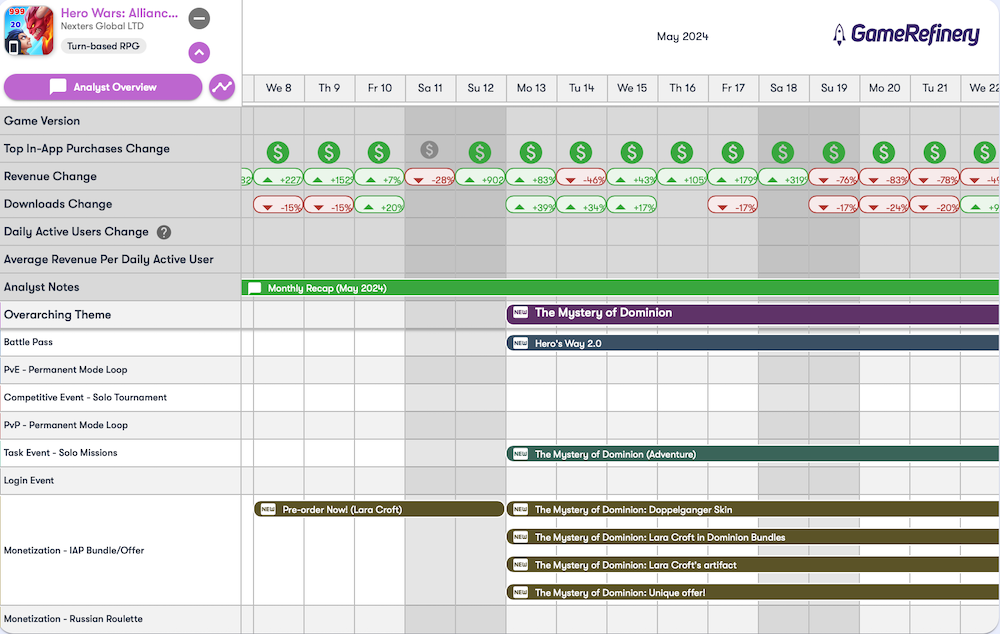This screenshot has width=1000, height=634.
Task: Click the Nexters Global LTD publisher name
Action: [102, 26]
